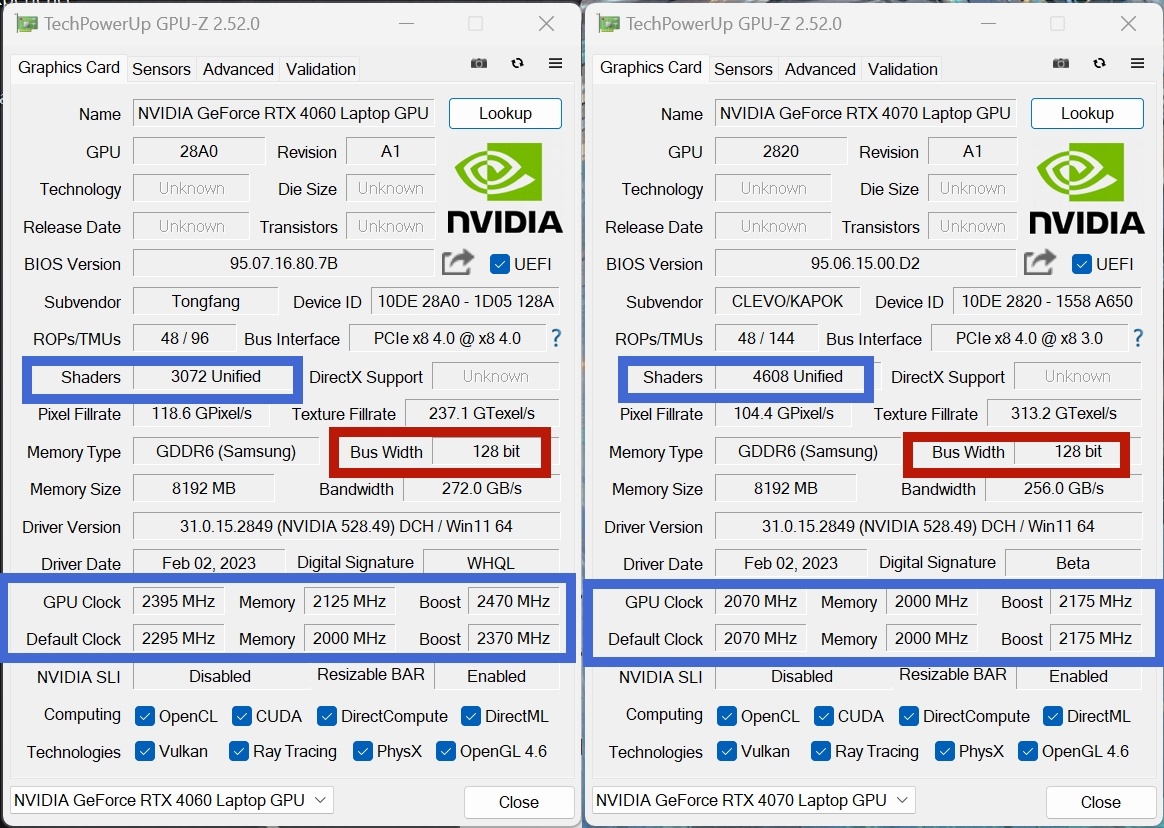Viewport: 1164px width, 828px height.
Task: Toggle Ray Tracing checkbox in RTX 4060 window
Action: (238, 751)
